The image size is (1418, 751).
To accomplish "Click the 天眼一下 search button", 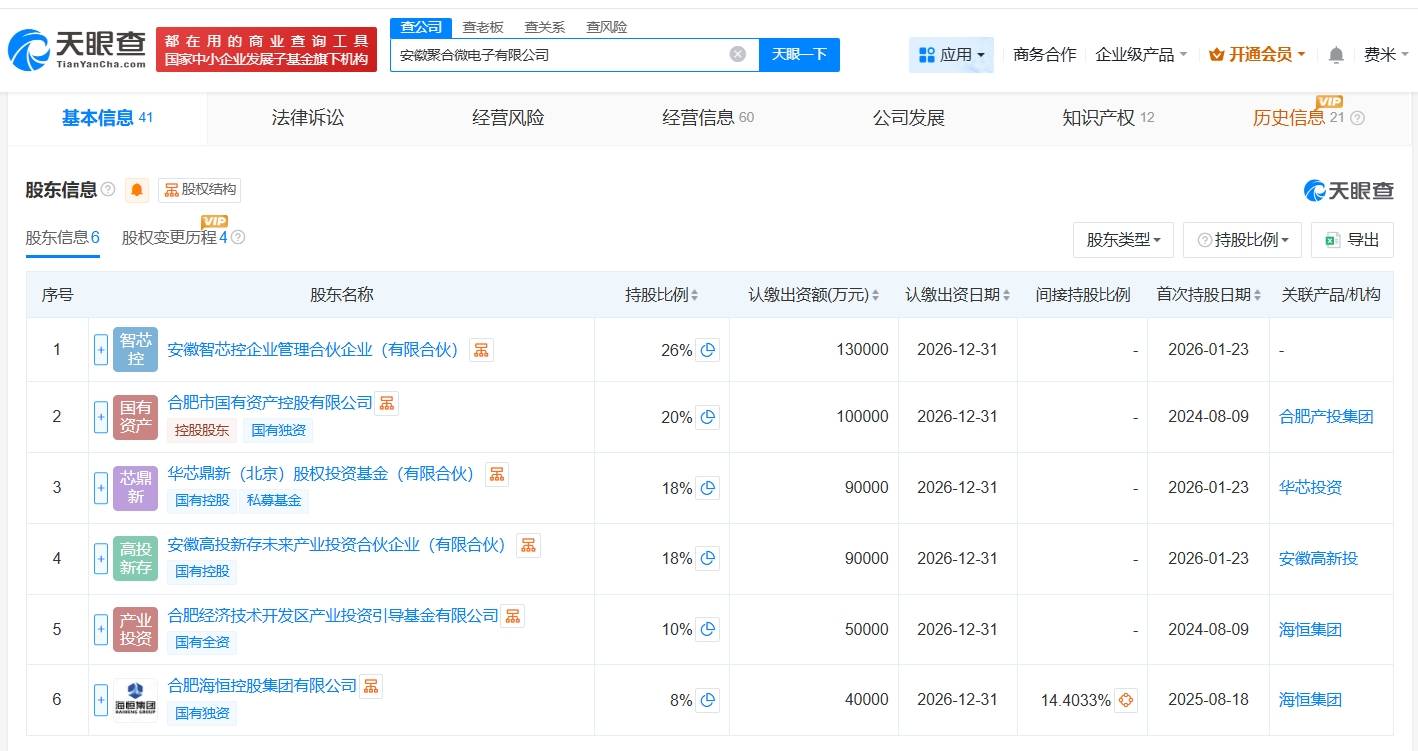I will 799,54.
